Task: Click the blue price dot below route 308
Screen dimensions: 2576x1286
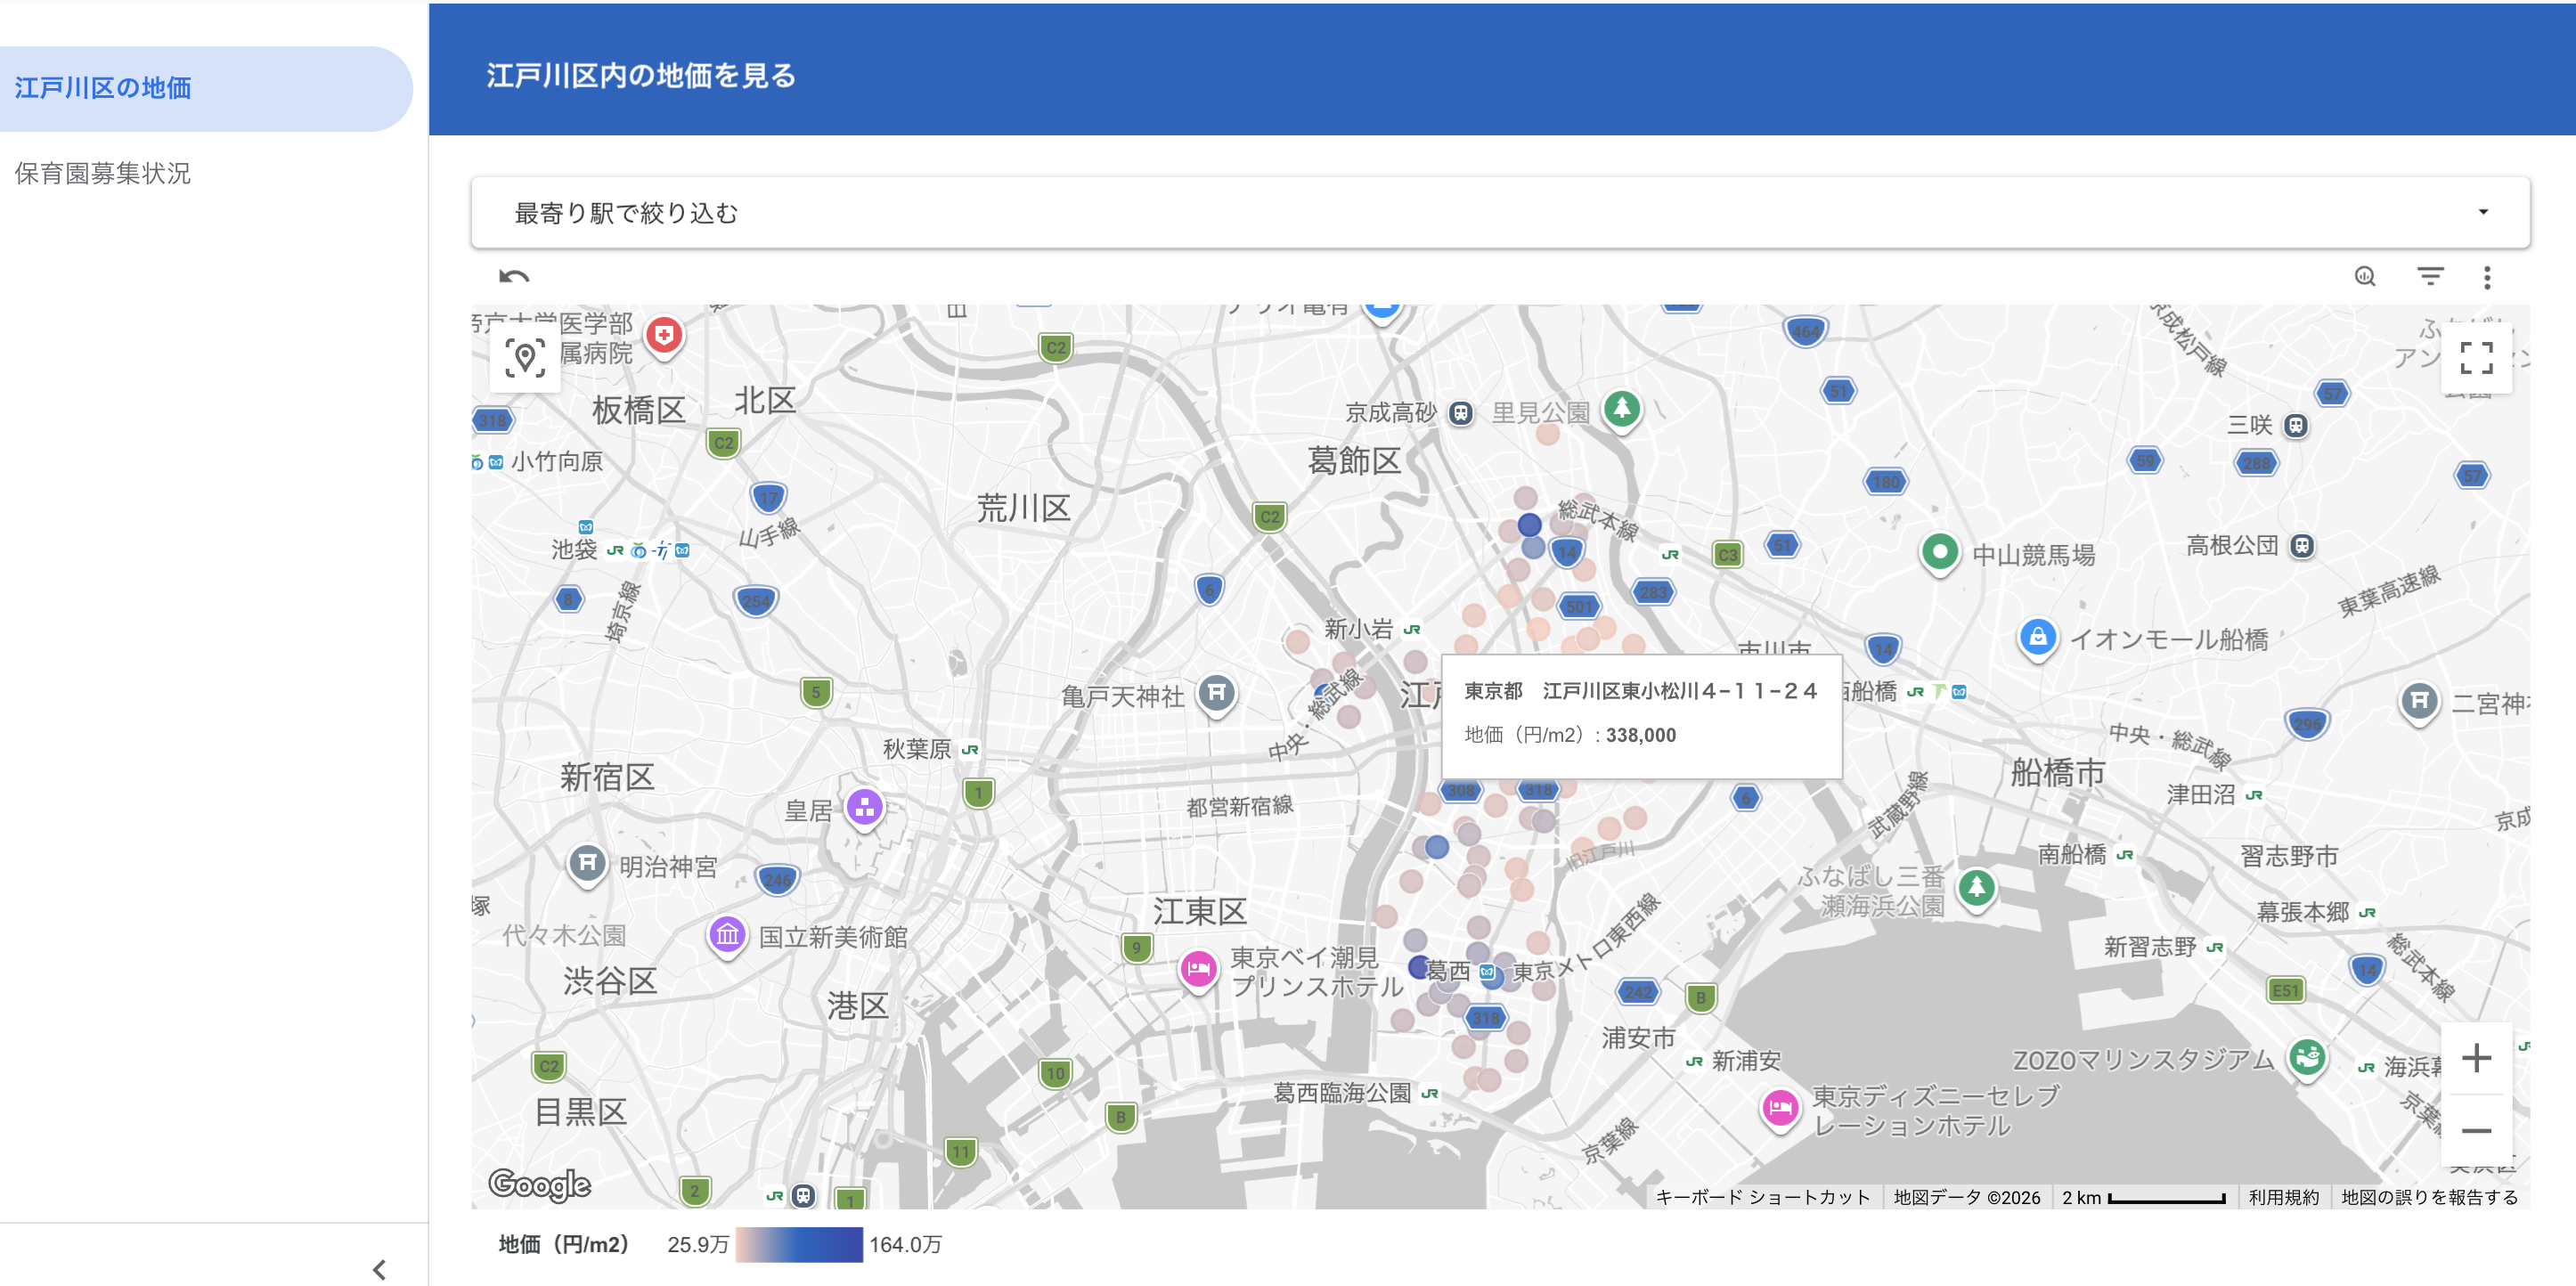Action: [x=1437, y=847]
